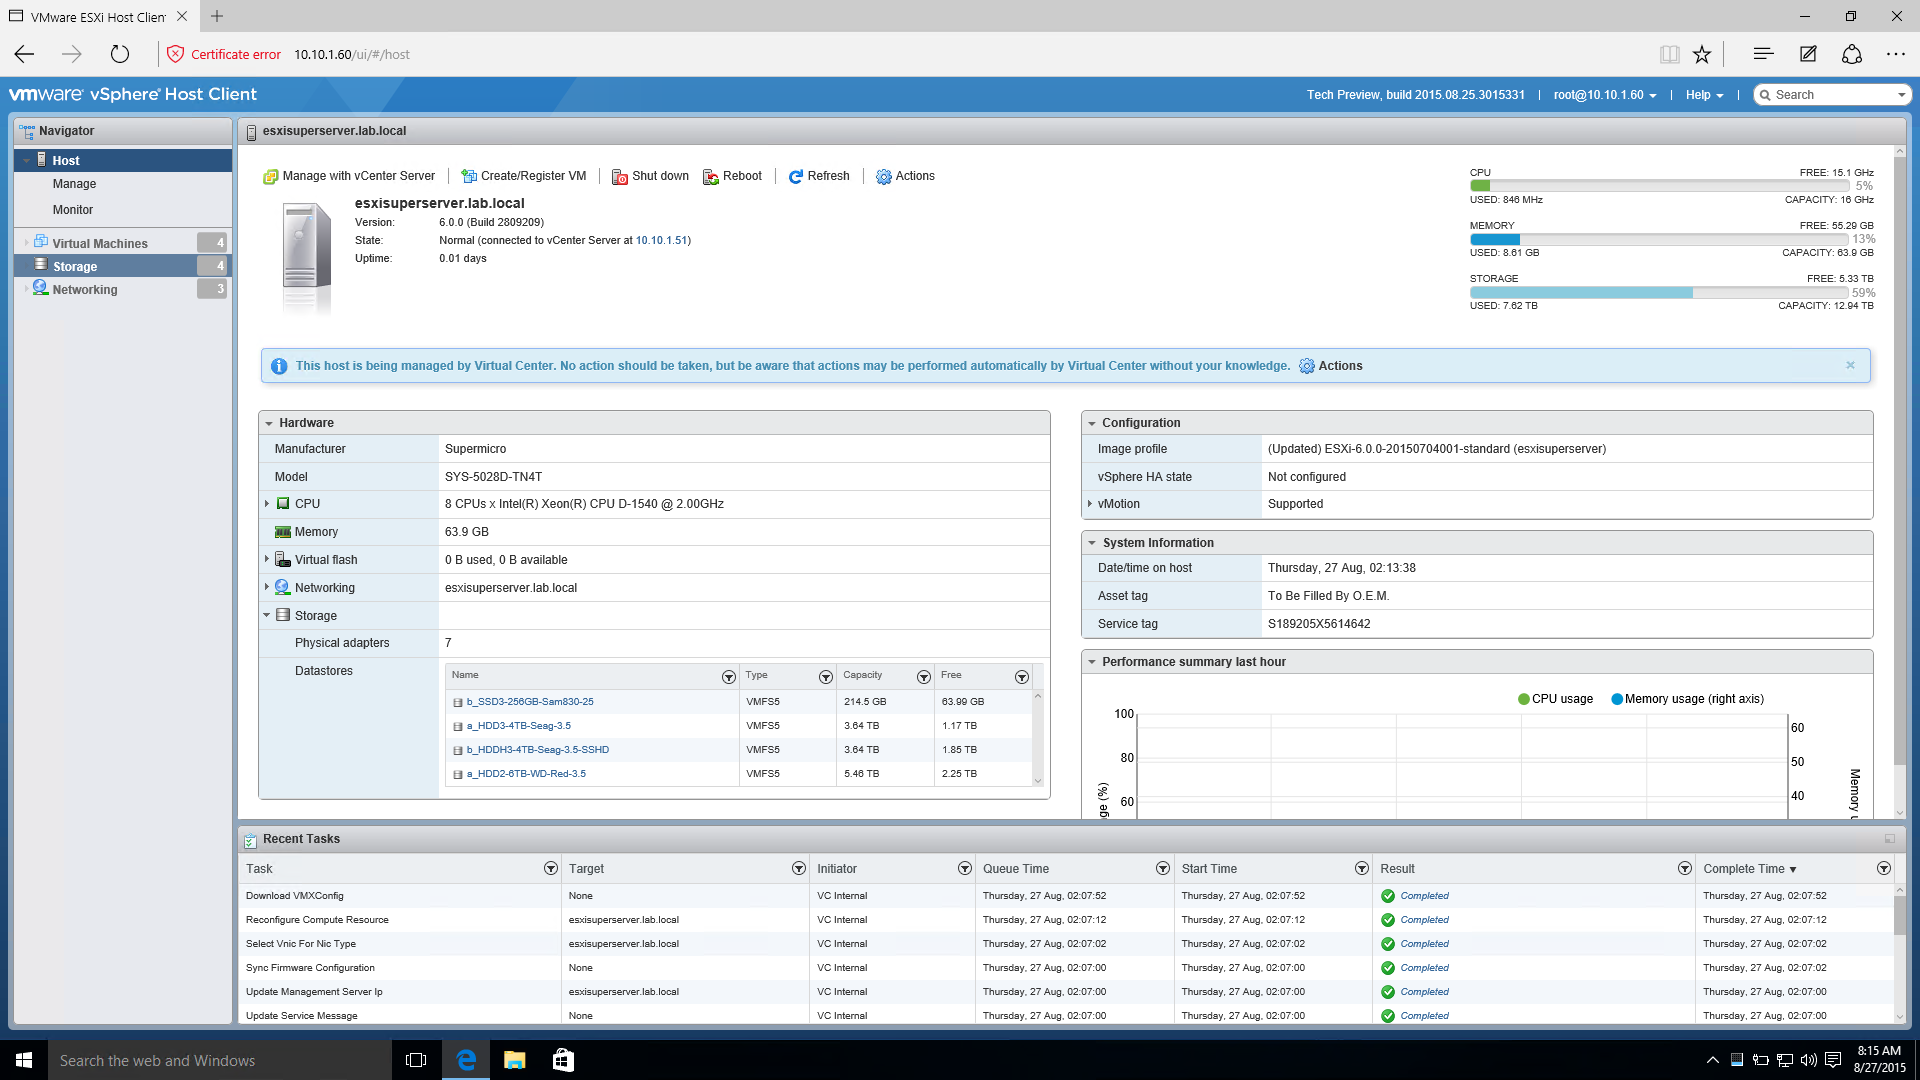Open datastore b_HDDH3-4TB-Seag-3.5-SSHD
The height and width of the screenshot is (1080, 1920).
[538, 750]
